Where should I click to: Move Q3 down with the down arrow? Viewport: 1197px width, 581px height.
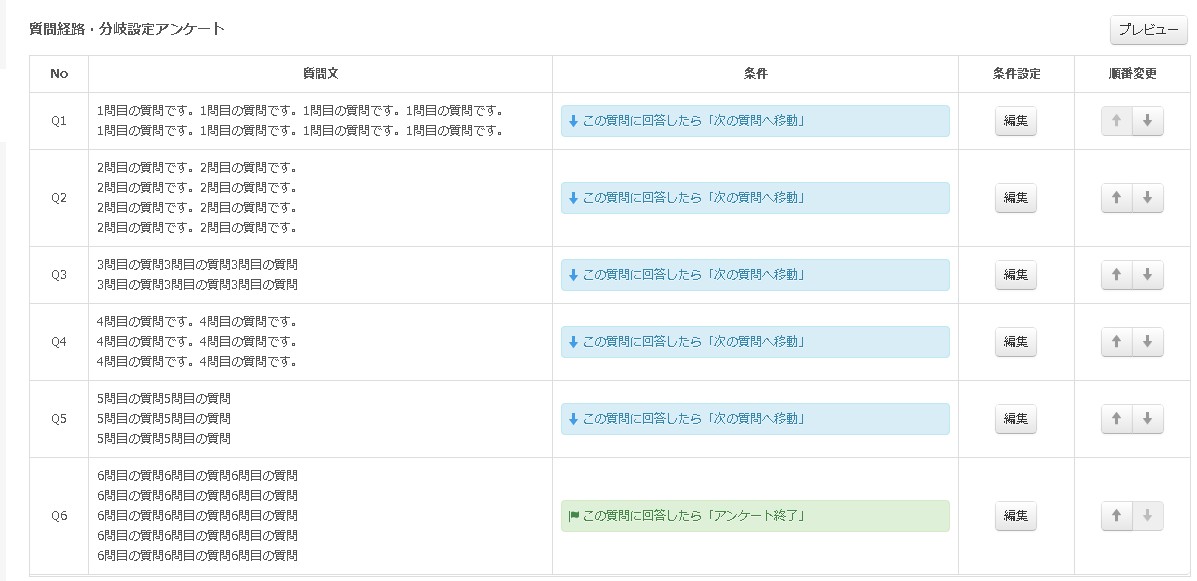click(x=1147, y=275)
